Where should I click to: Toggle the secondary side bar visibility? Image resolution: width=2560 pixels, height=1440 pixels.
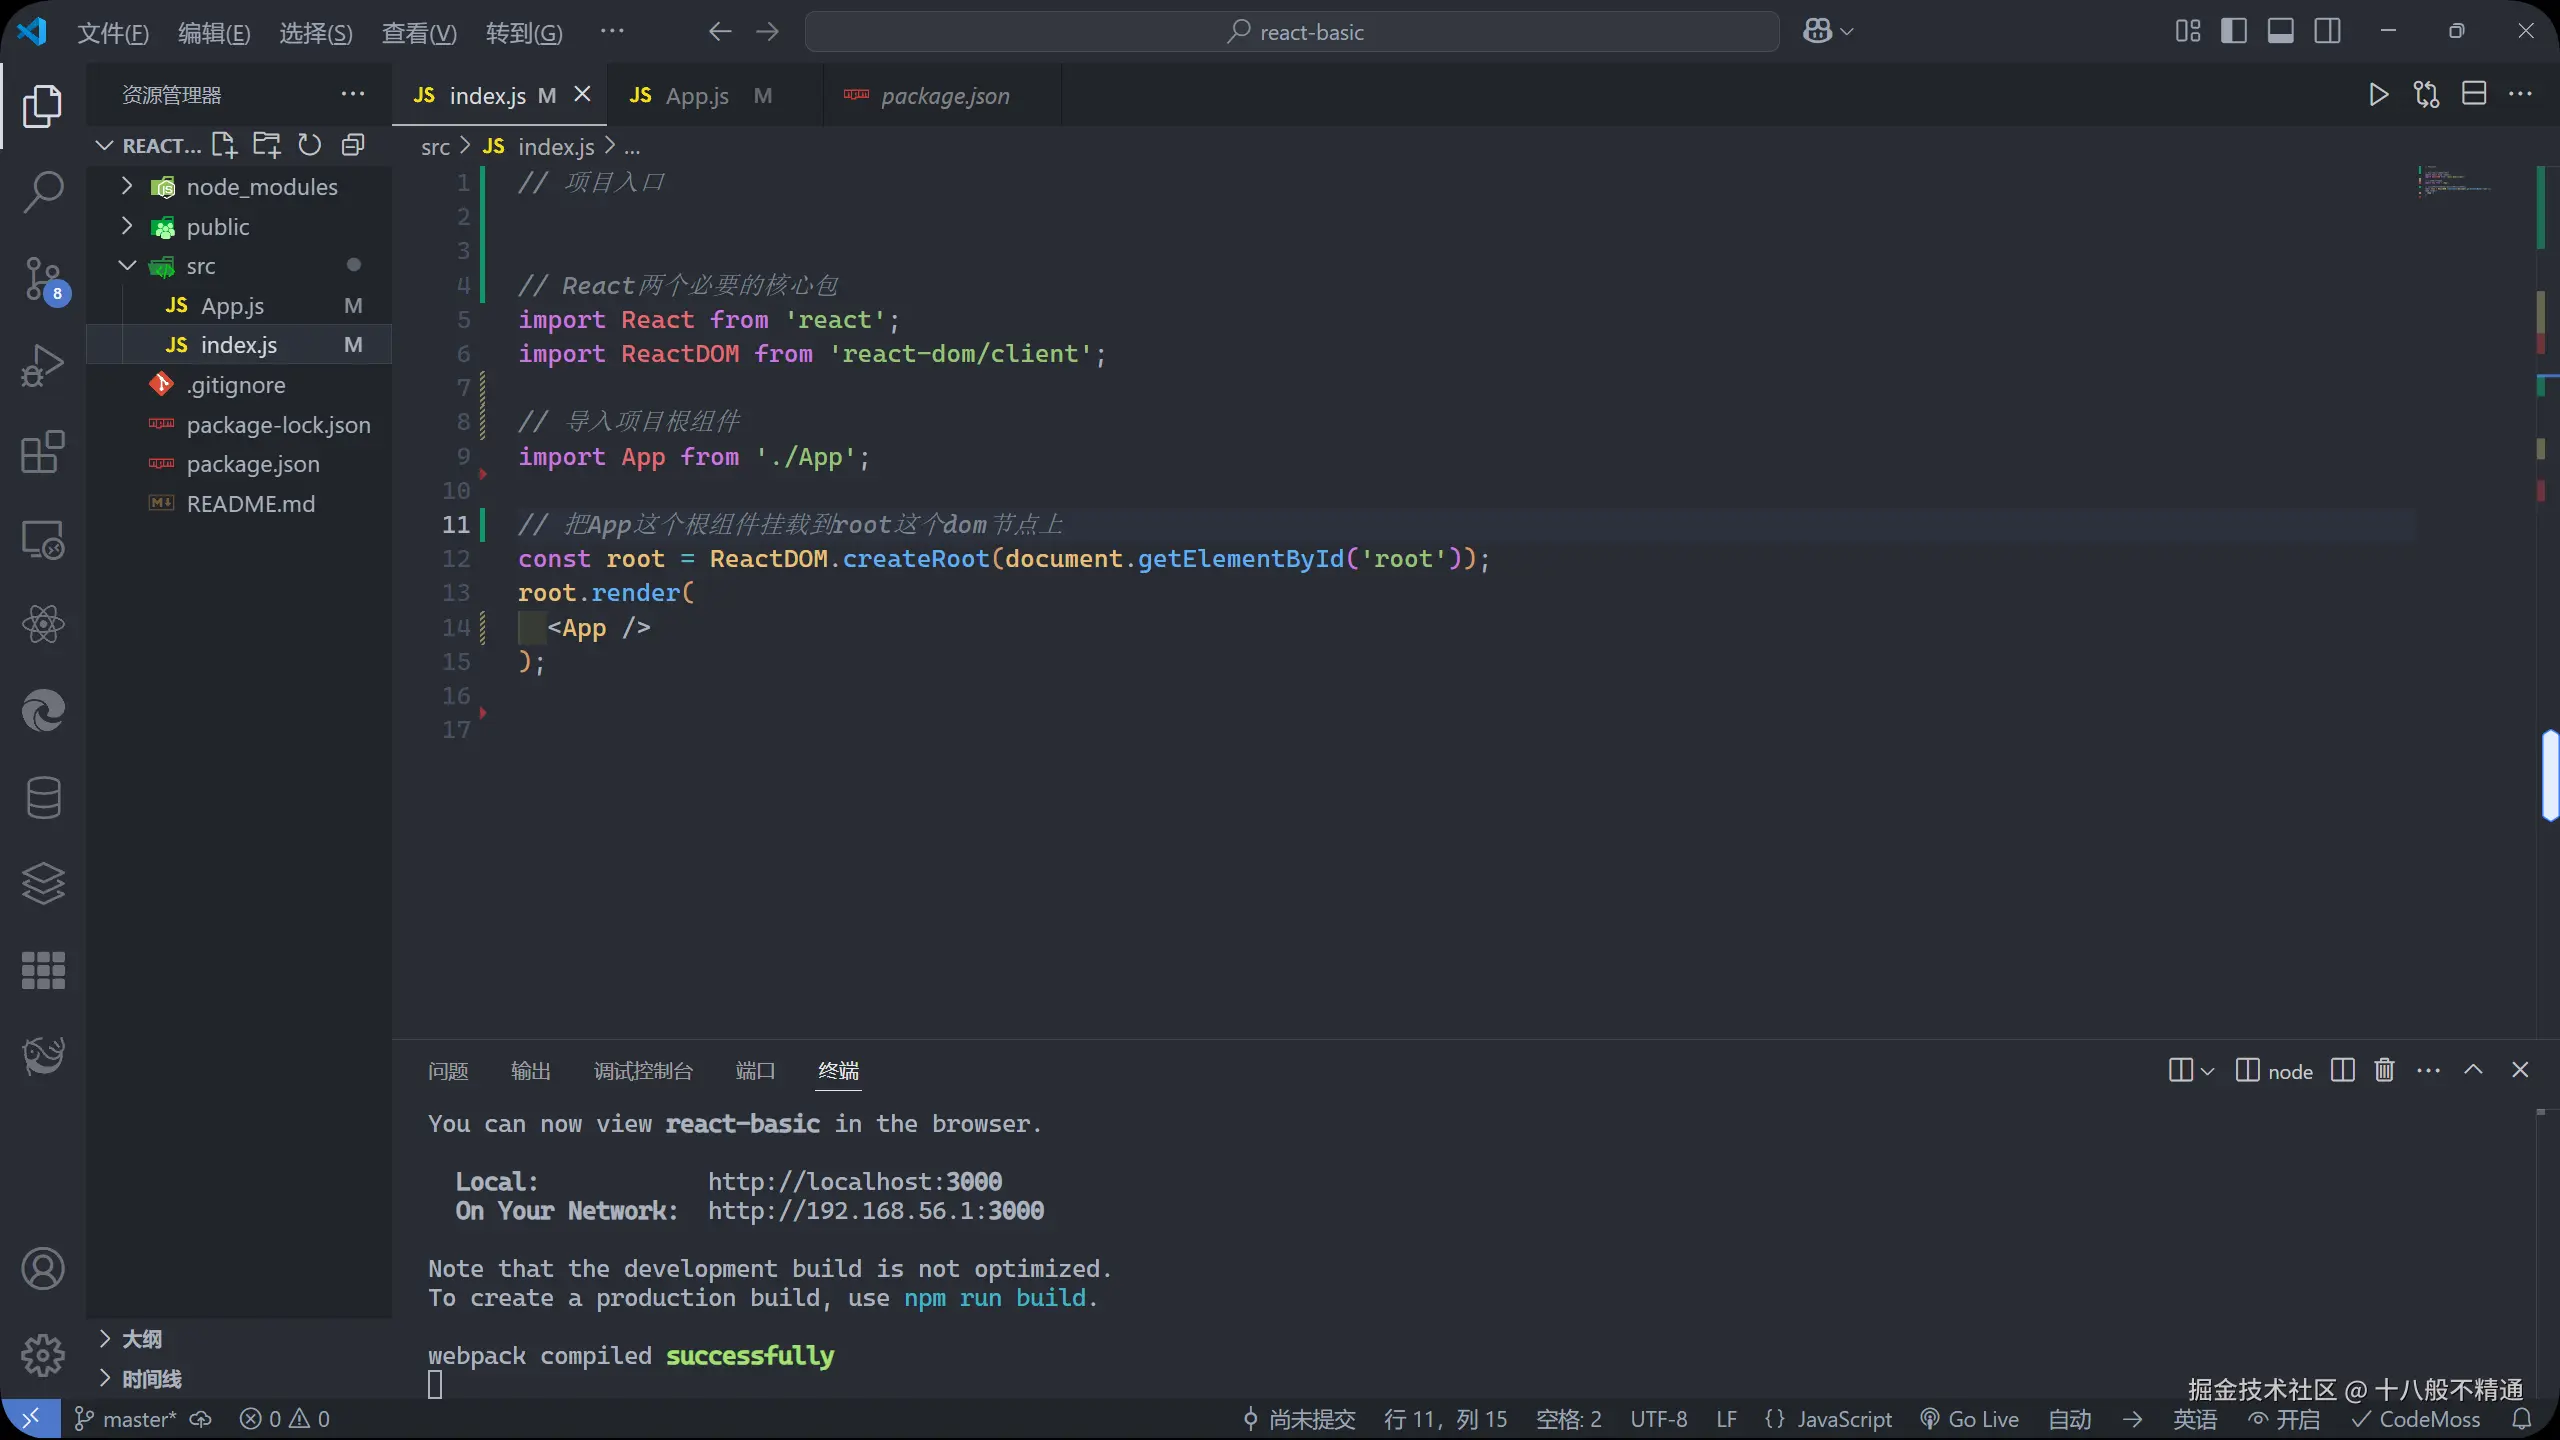click(2327, 32)
